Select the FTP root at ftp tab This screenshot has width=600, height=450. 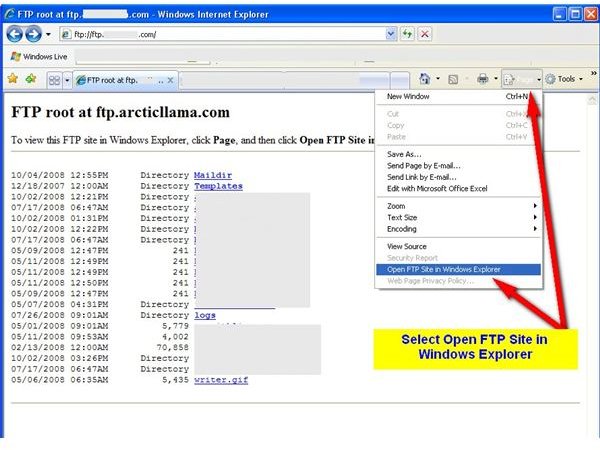pyautogui.click(x=125, y=80)
